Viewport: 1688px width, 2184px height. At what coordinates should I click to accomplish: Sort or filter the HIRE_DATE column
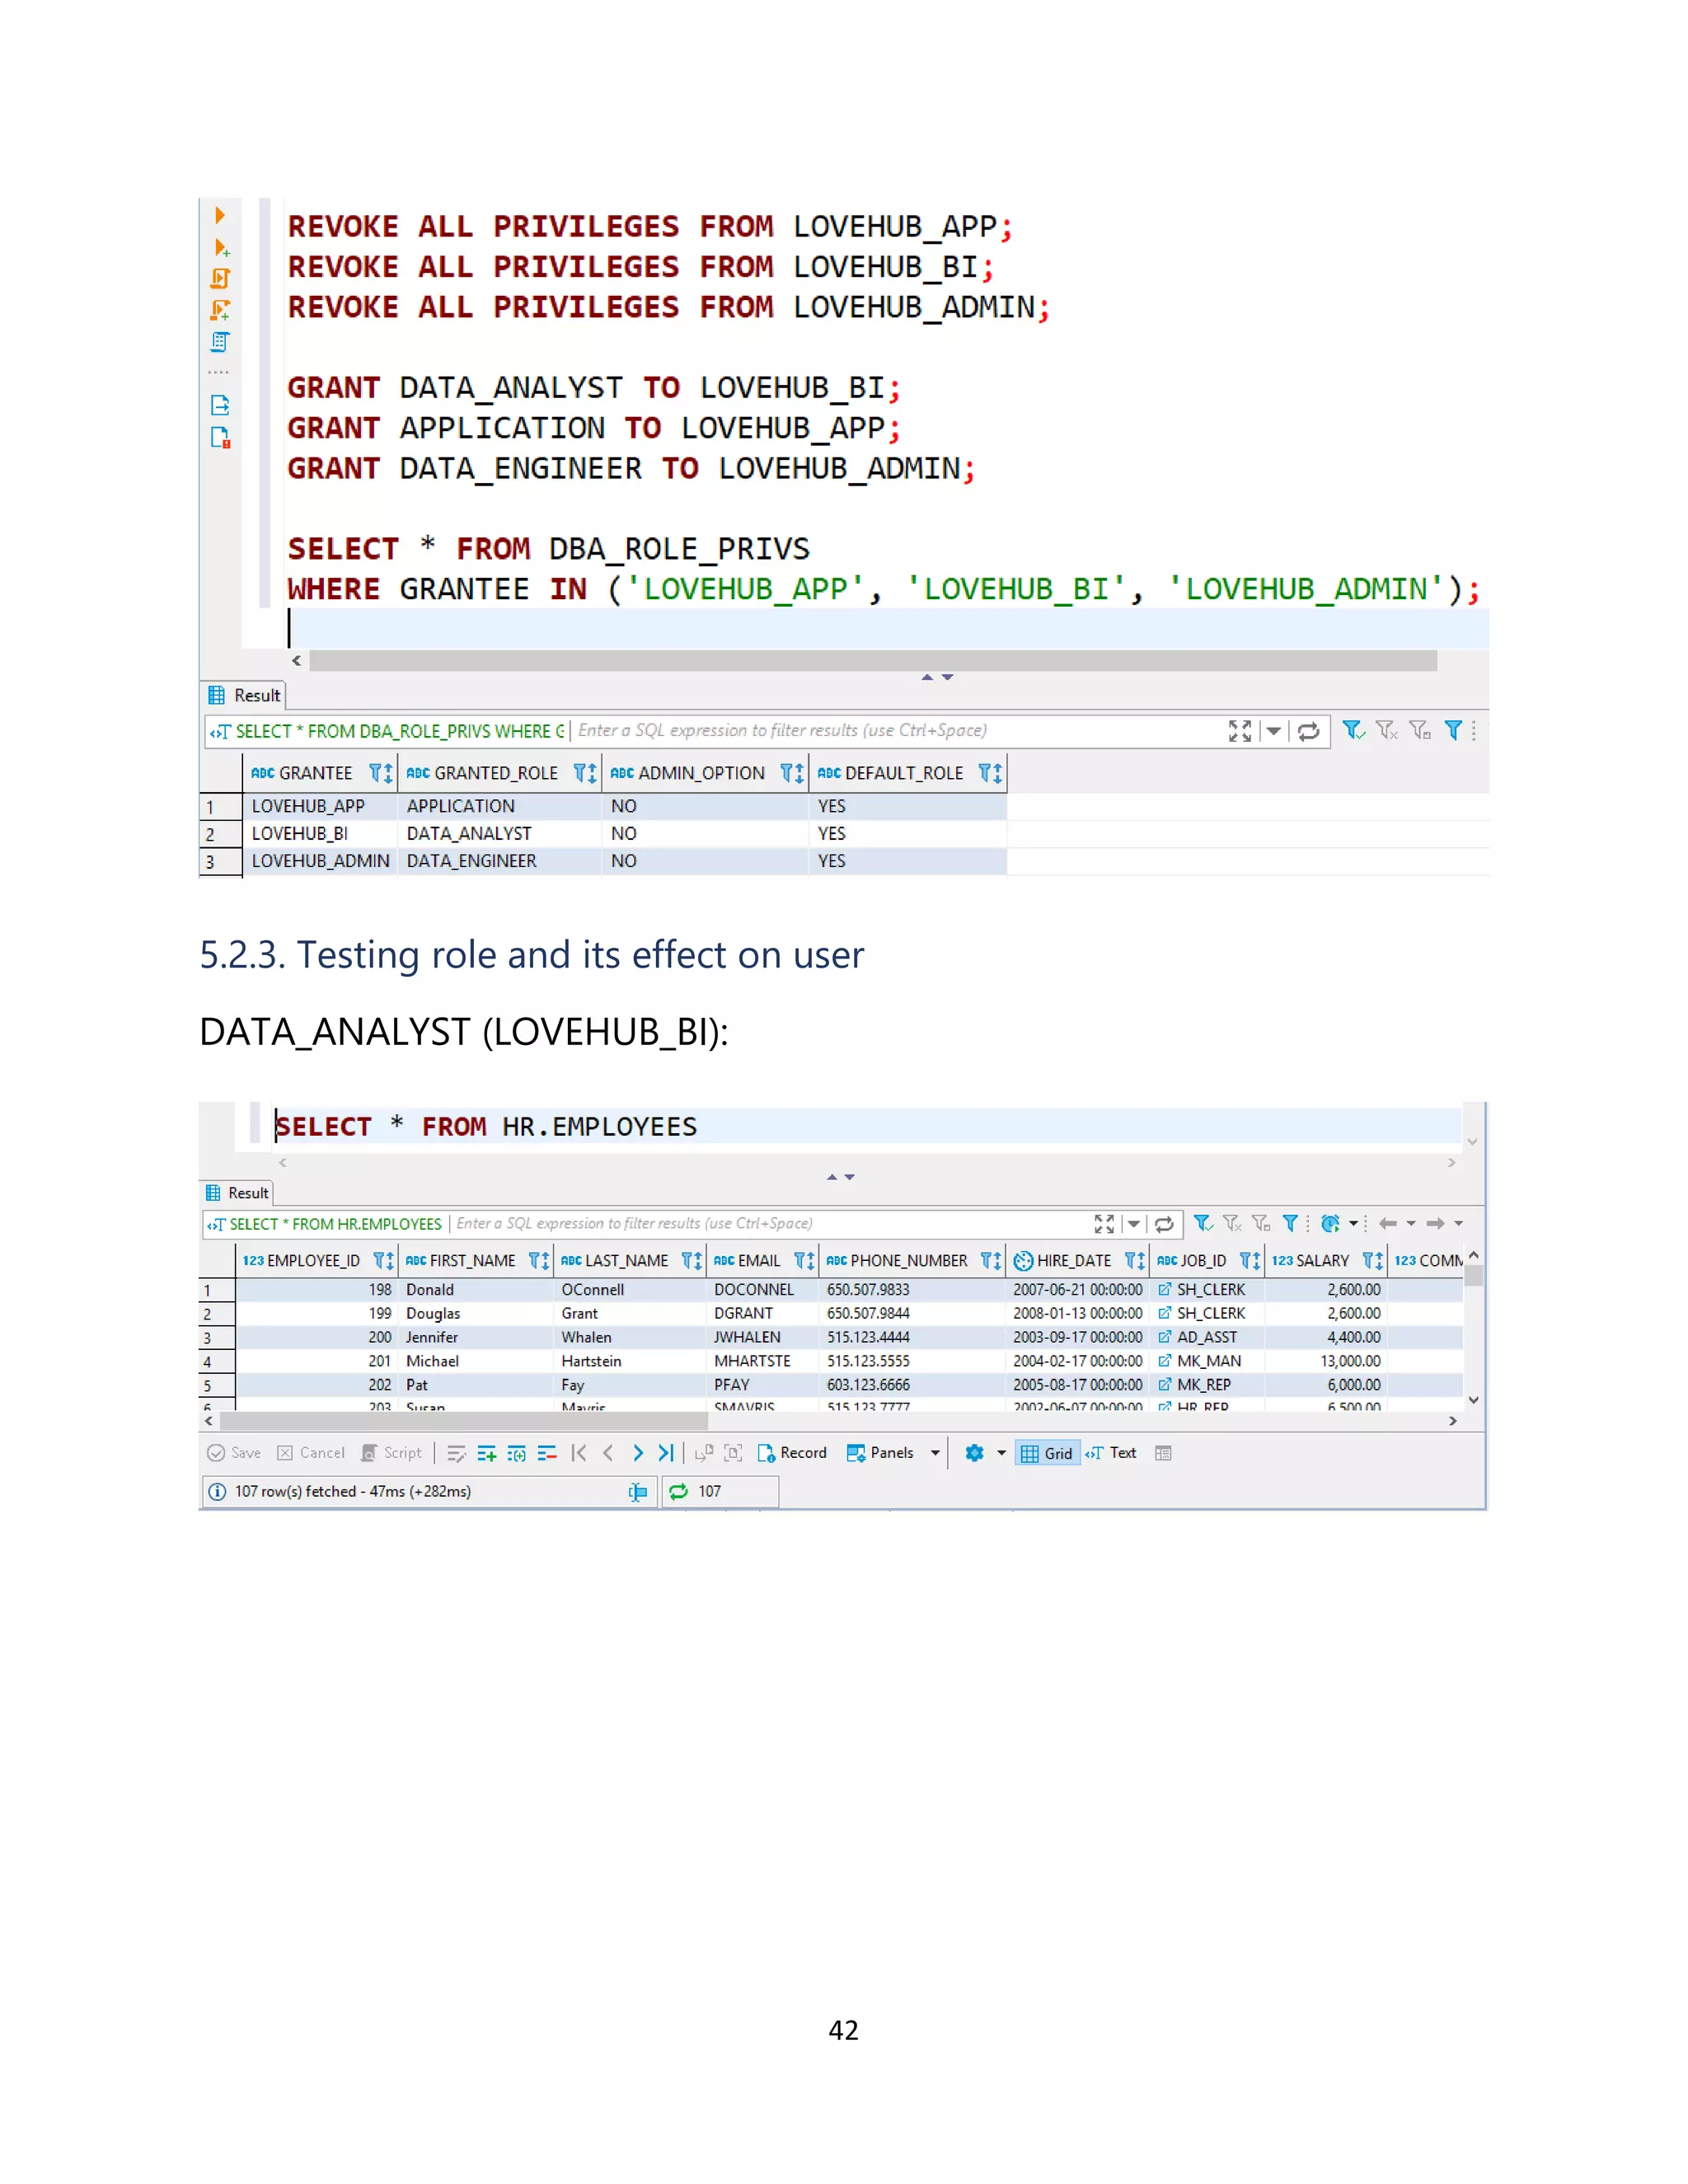(x=1135, y=1261)
